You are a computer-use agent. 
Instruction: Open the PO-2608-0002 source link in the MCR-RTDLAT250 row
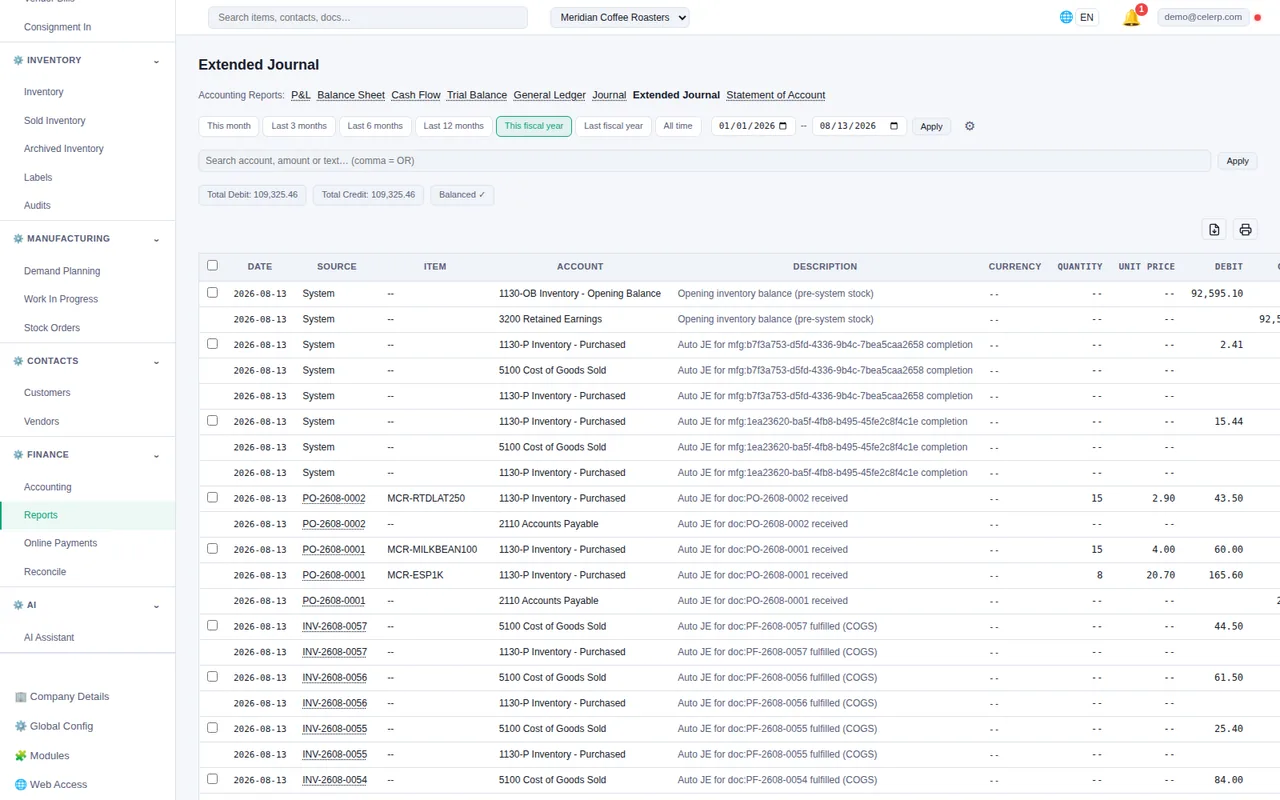coord(334,498)
